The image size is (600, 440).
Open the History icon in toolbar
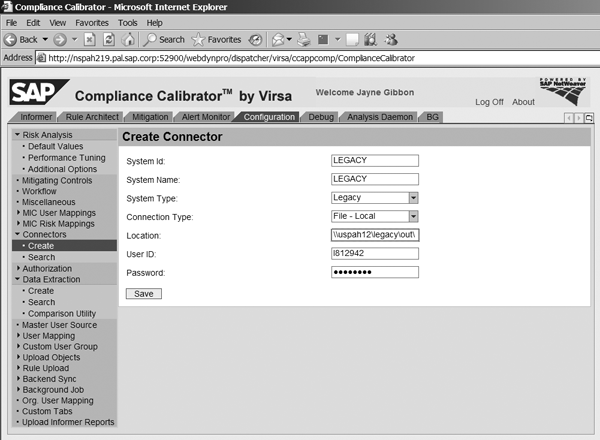pos(255,39)
